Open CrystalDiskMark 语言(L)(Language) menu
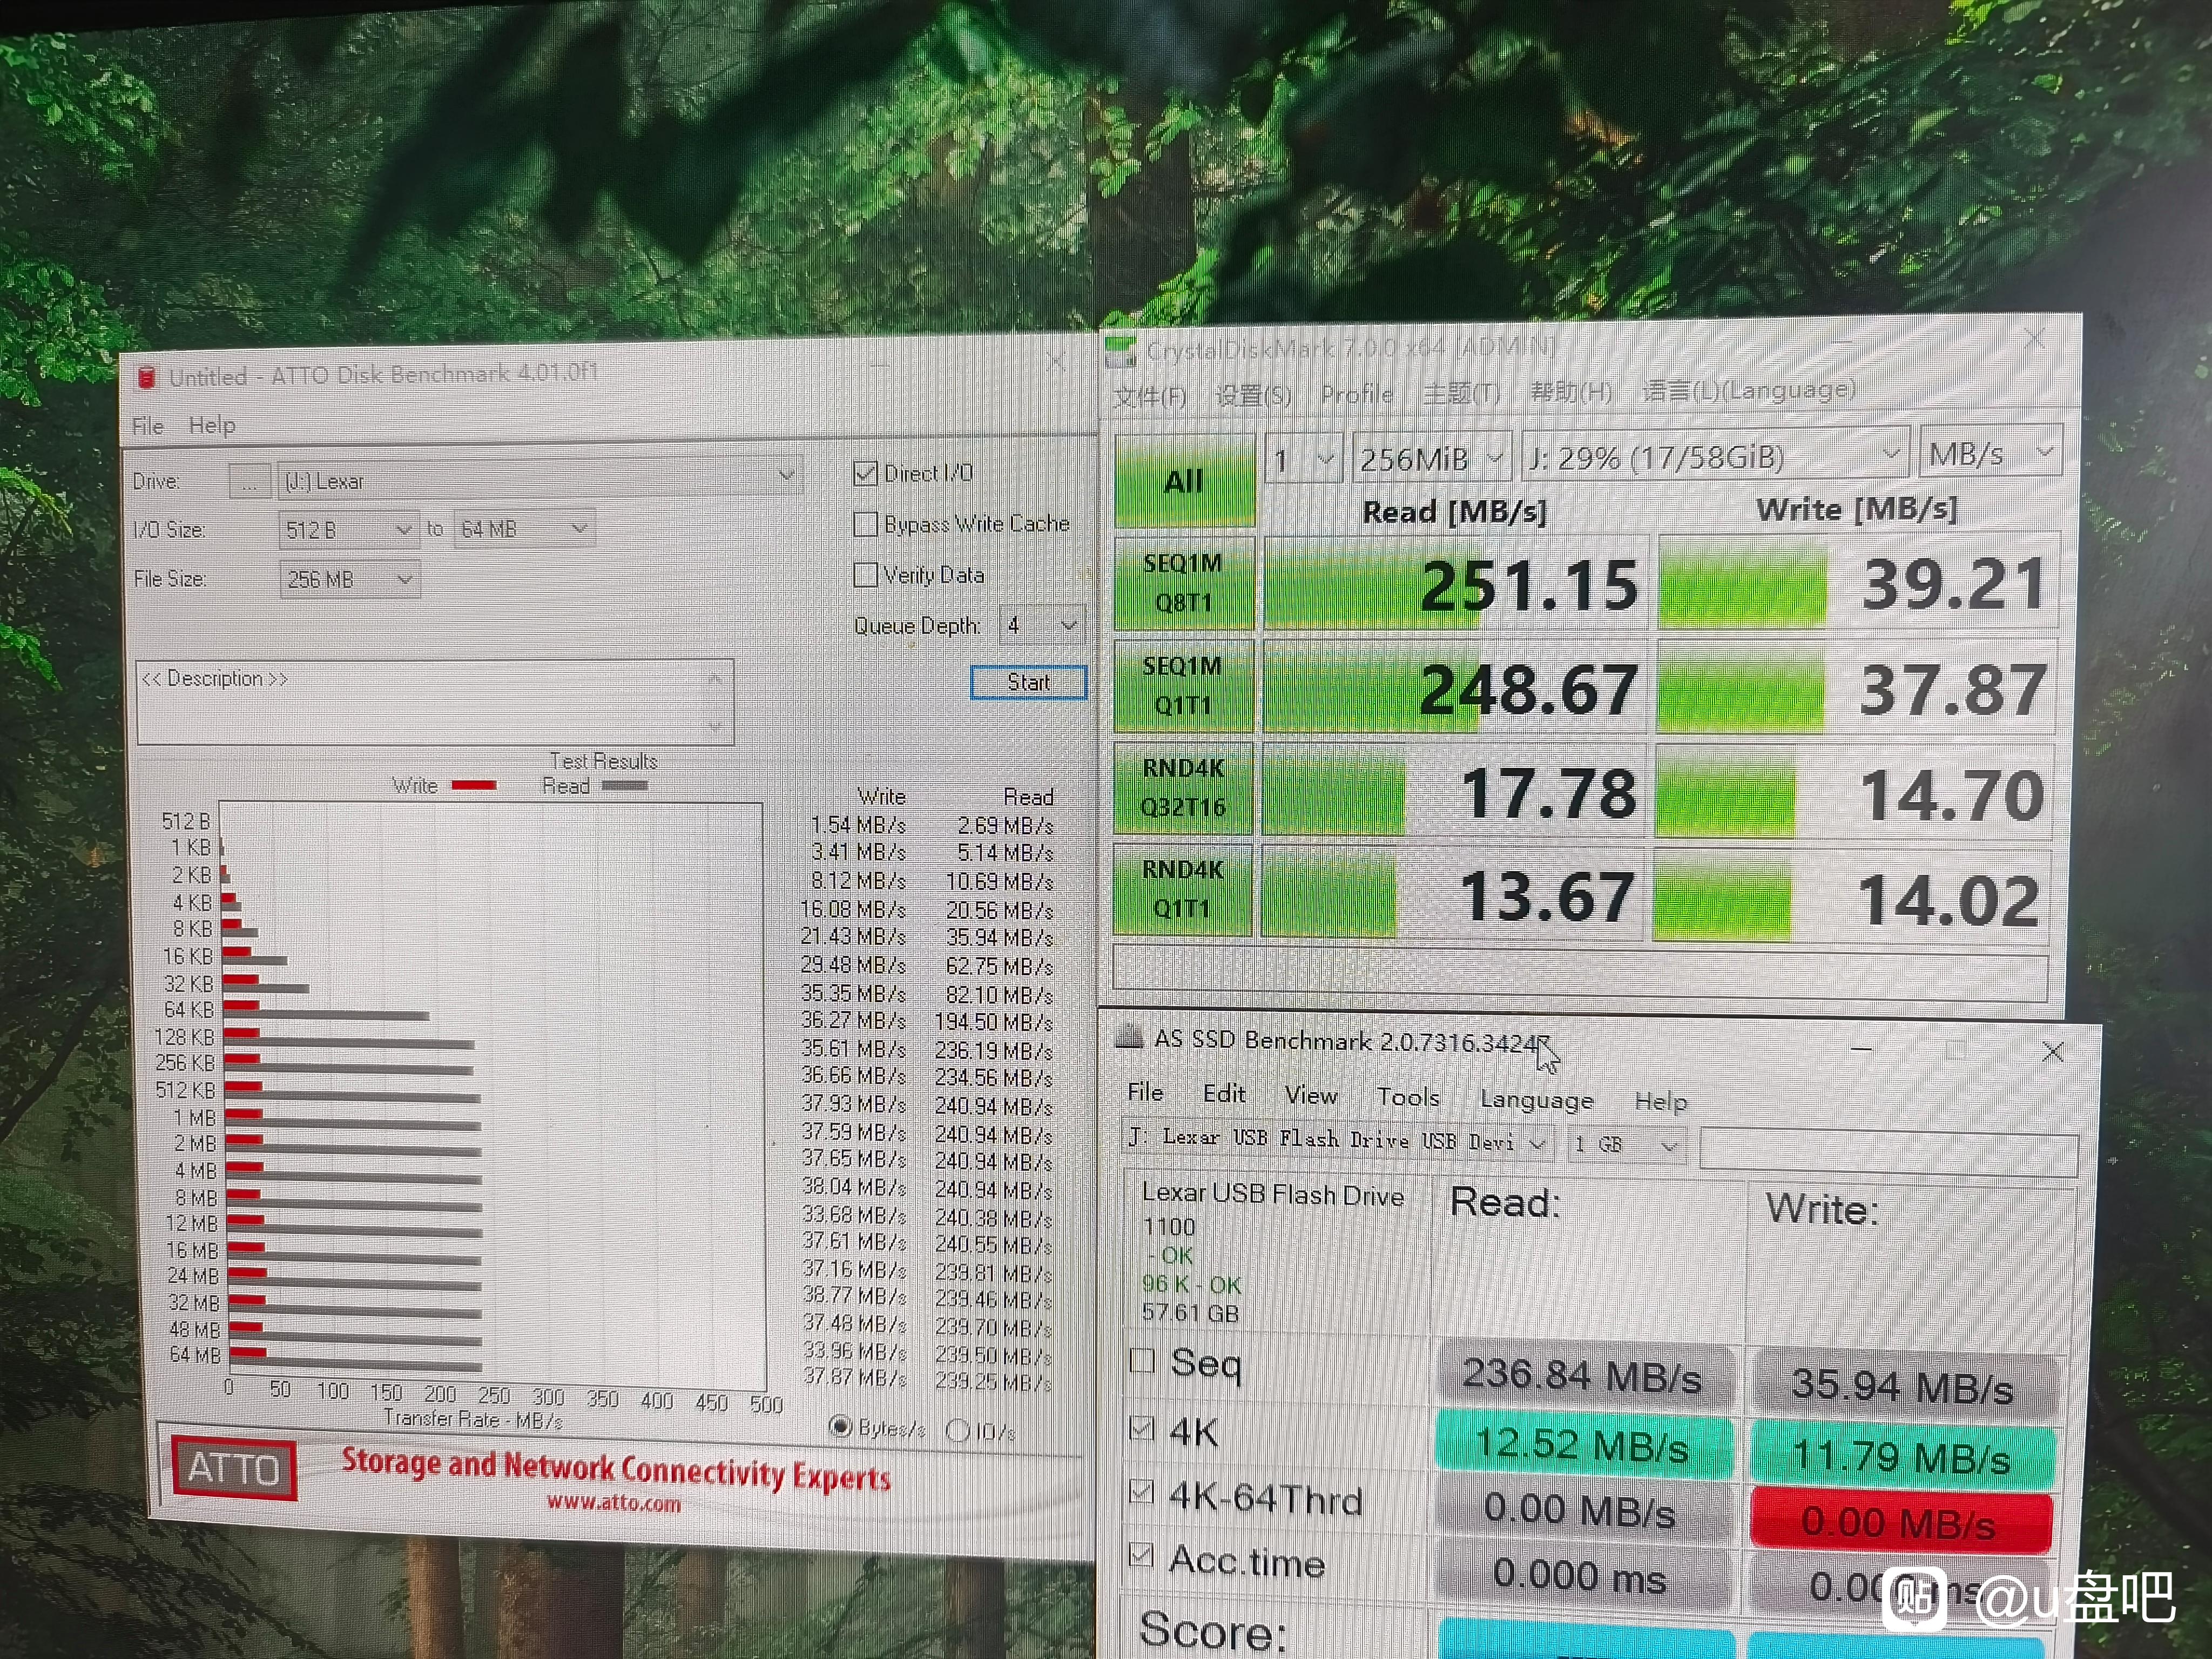The height and width of the screenshot is (1659, 2212). pos(1748,389)
